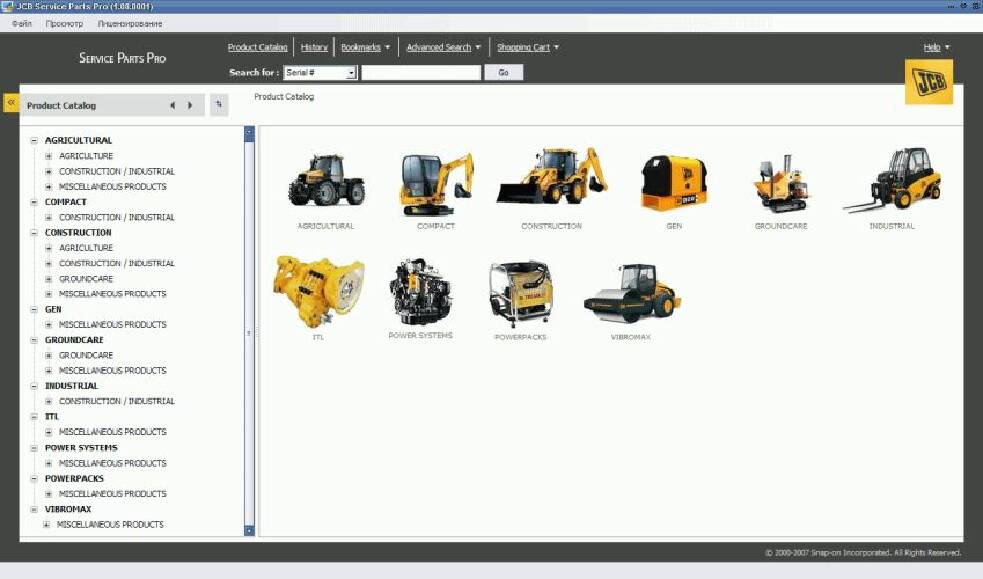Select CONSTRUCTION / INDUSTRIAL under COMPACT
983x579 pixels.
click(117, 217)
